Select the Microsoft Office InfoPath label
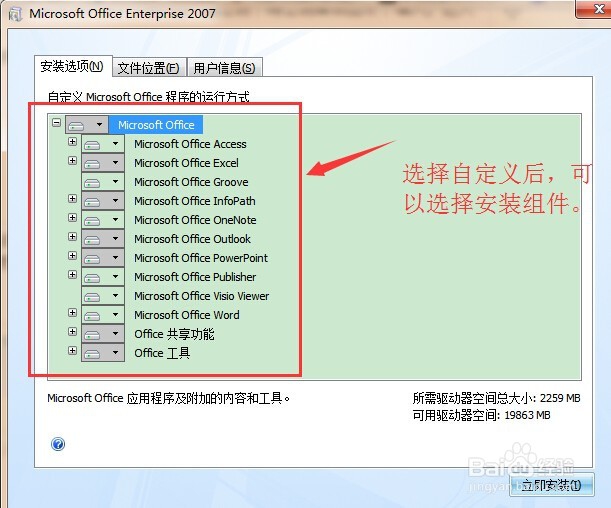The height and width of the screenshot is (508, 611). click(x=195, y=201)
